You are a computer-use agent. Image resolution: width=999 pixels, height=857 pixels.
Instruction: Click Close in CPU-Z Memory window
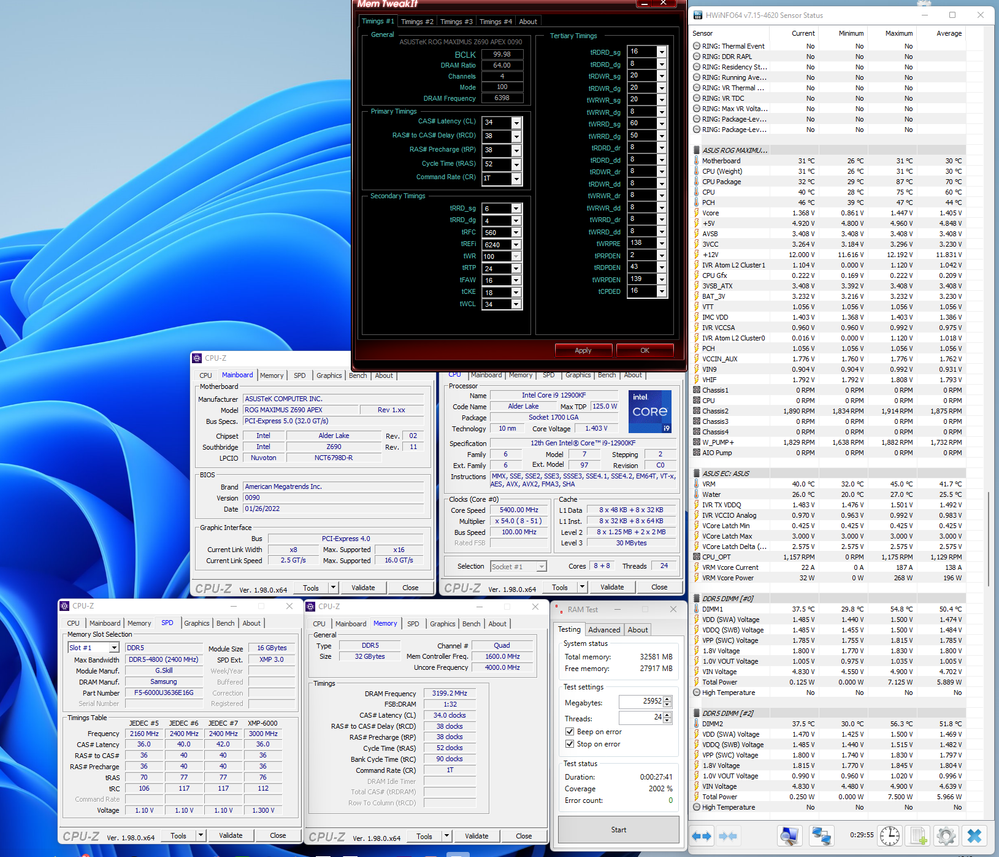pos(524,836)
